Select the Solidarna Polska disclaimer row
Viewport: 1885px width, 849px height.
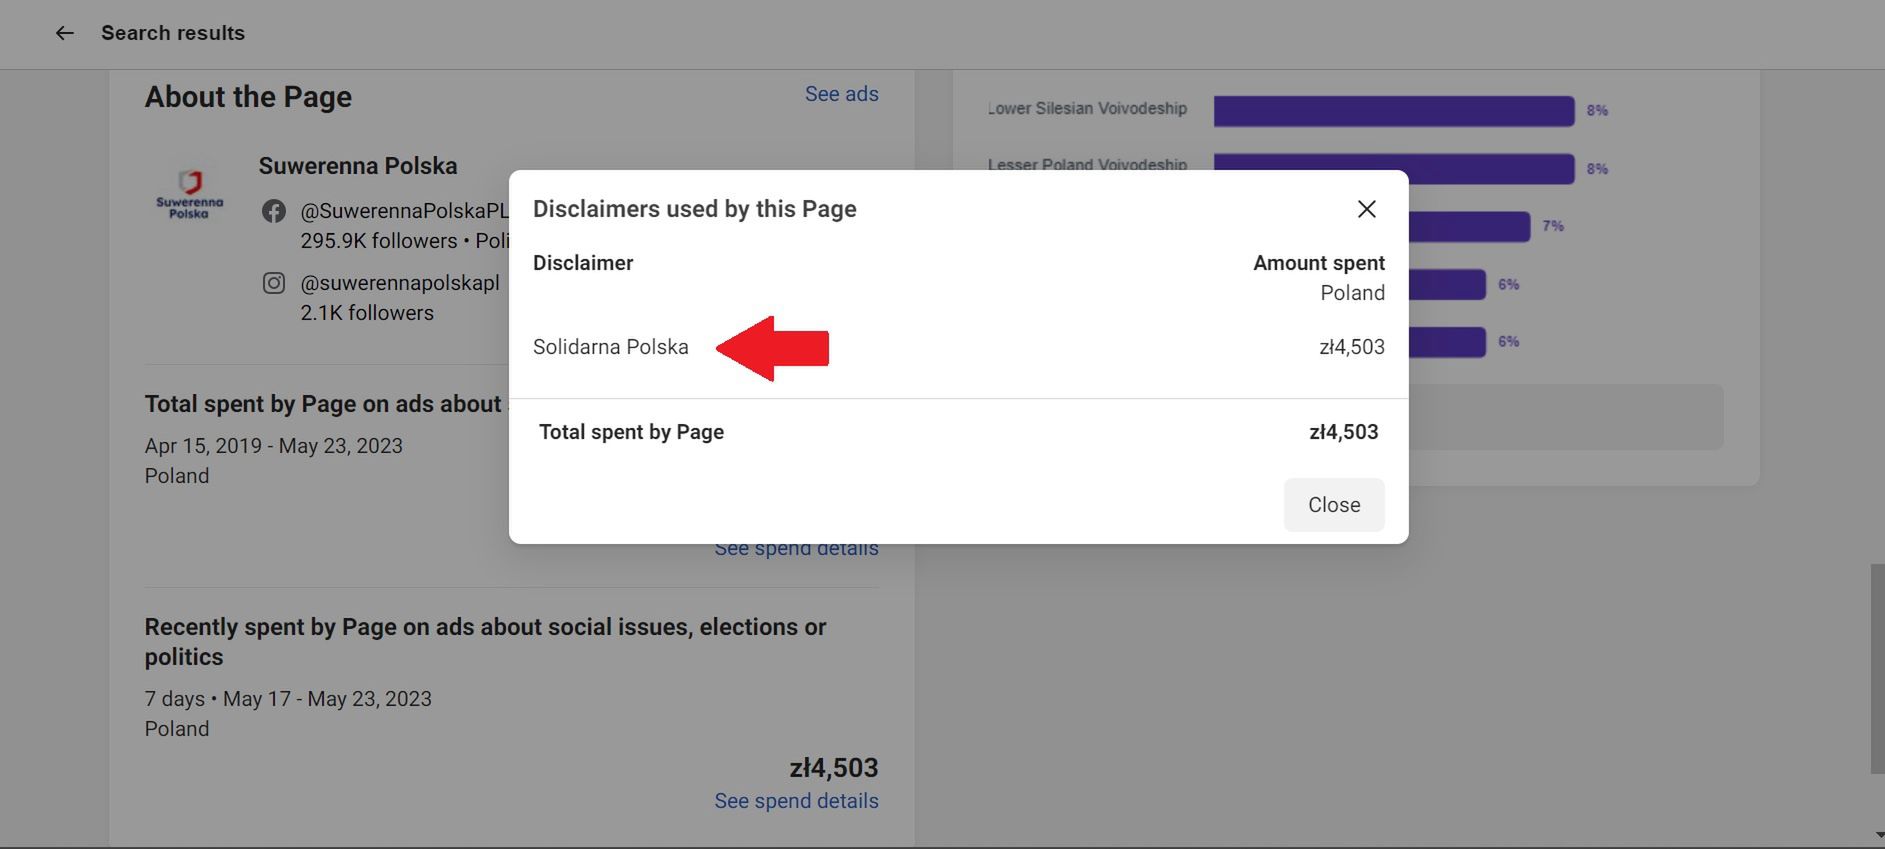point(958,347)
